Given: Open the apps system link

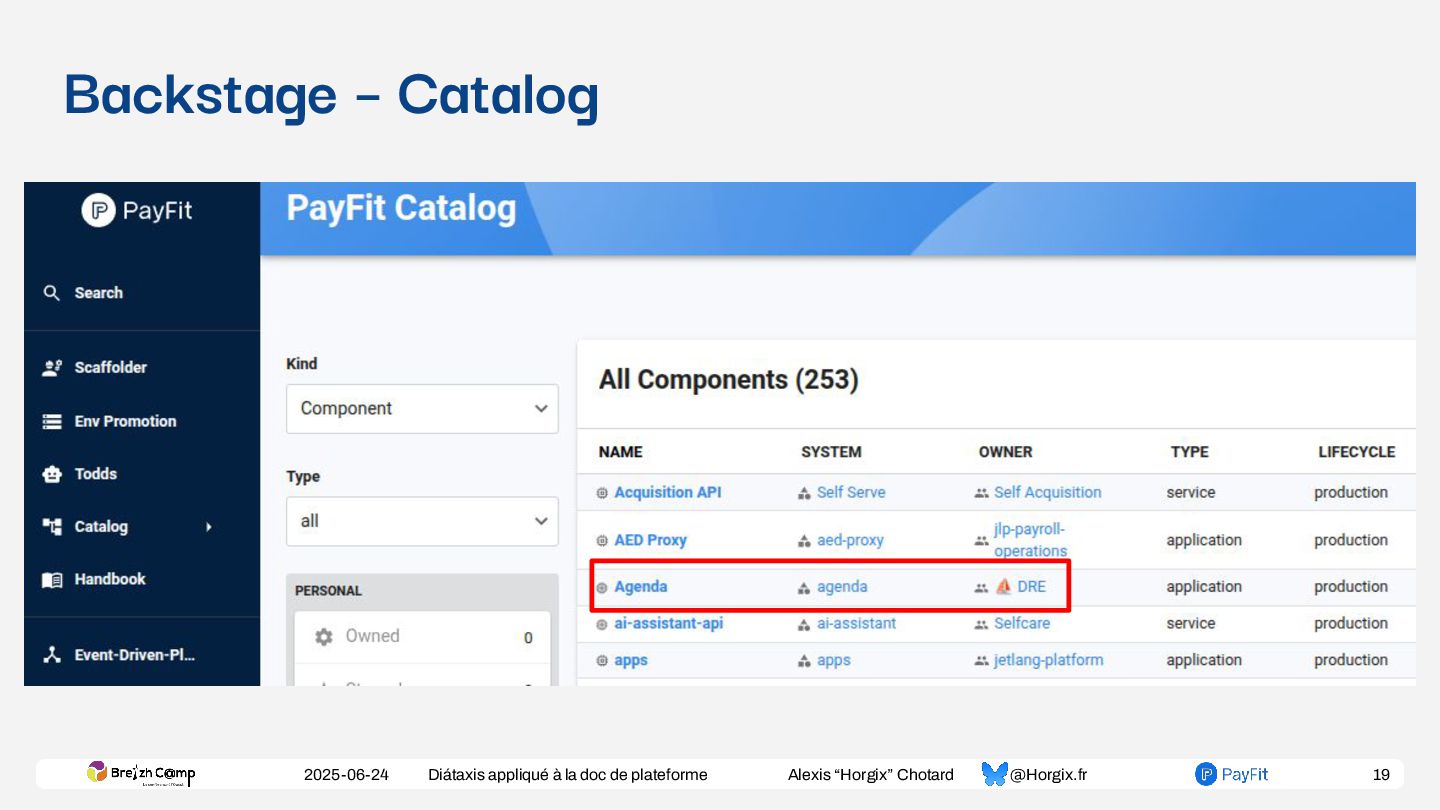Looking at the screenshot, I should (834, 661).
